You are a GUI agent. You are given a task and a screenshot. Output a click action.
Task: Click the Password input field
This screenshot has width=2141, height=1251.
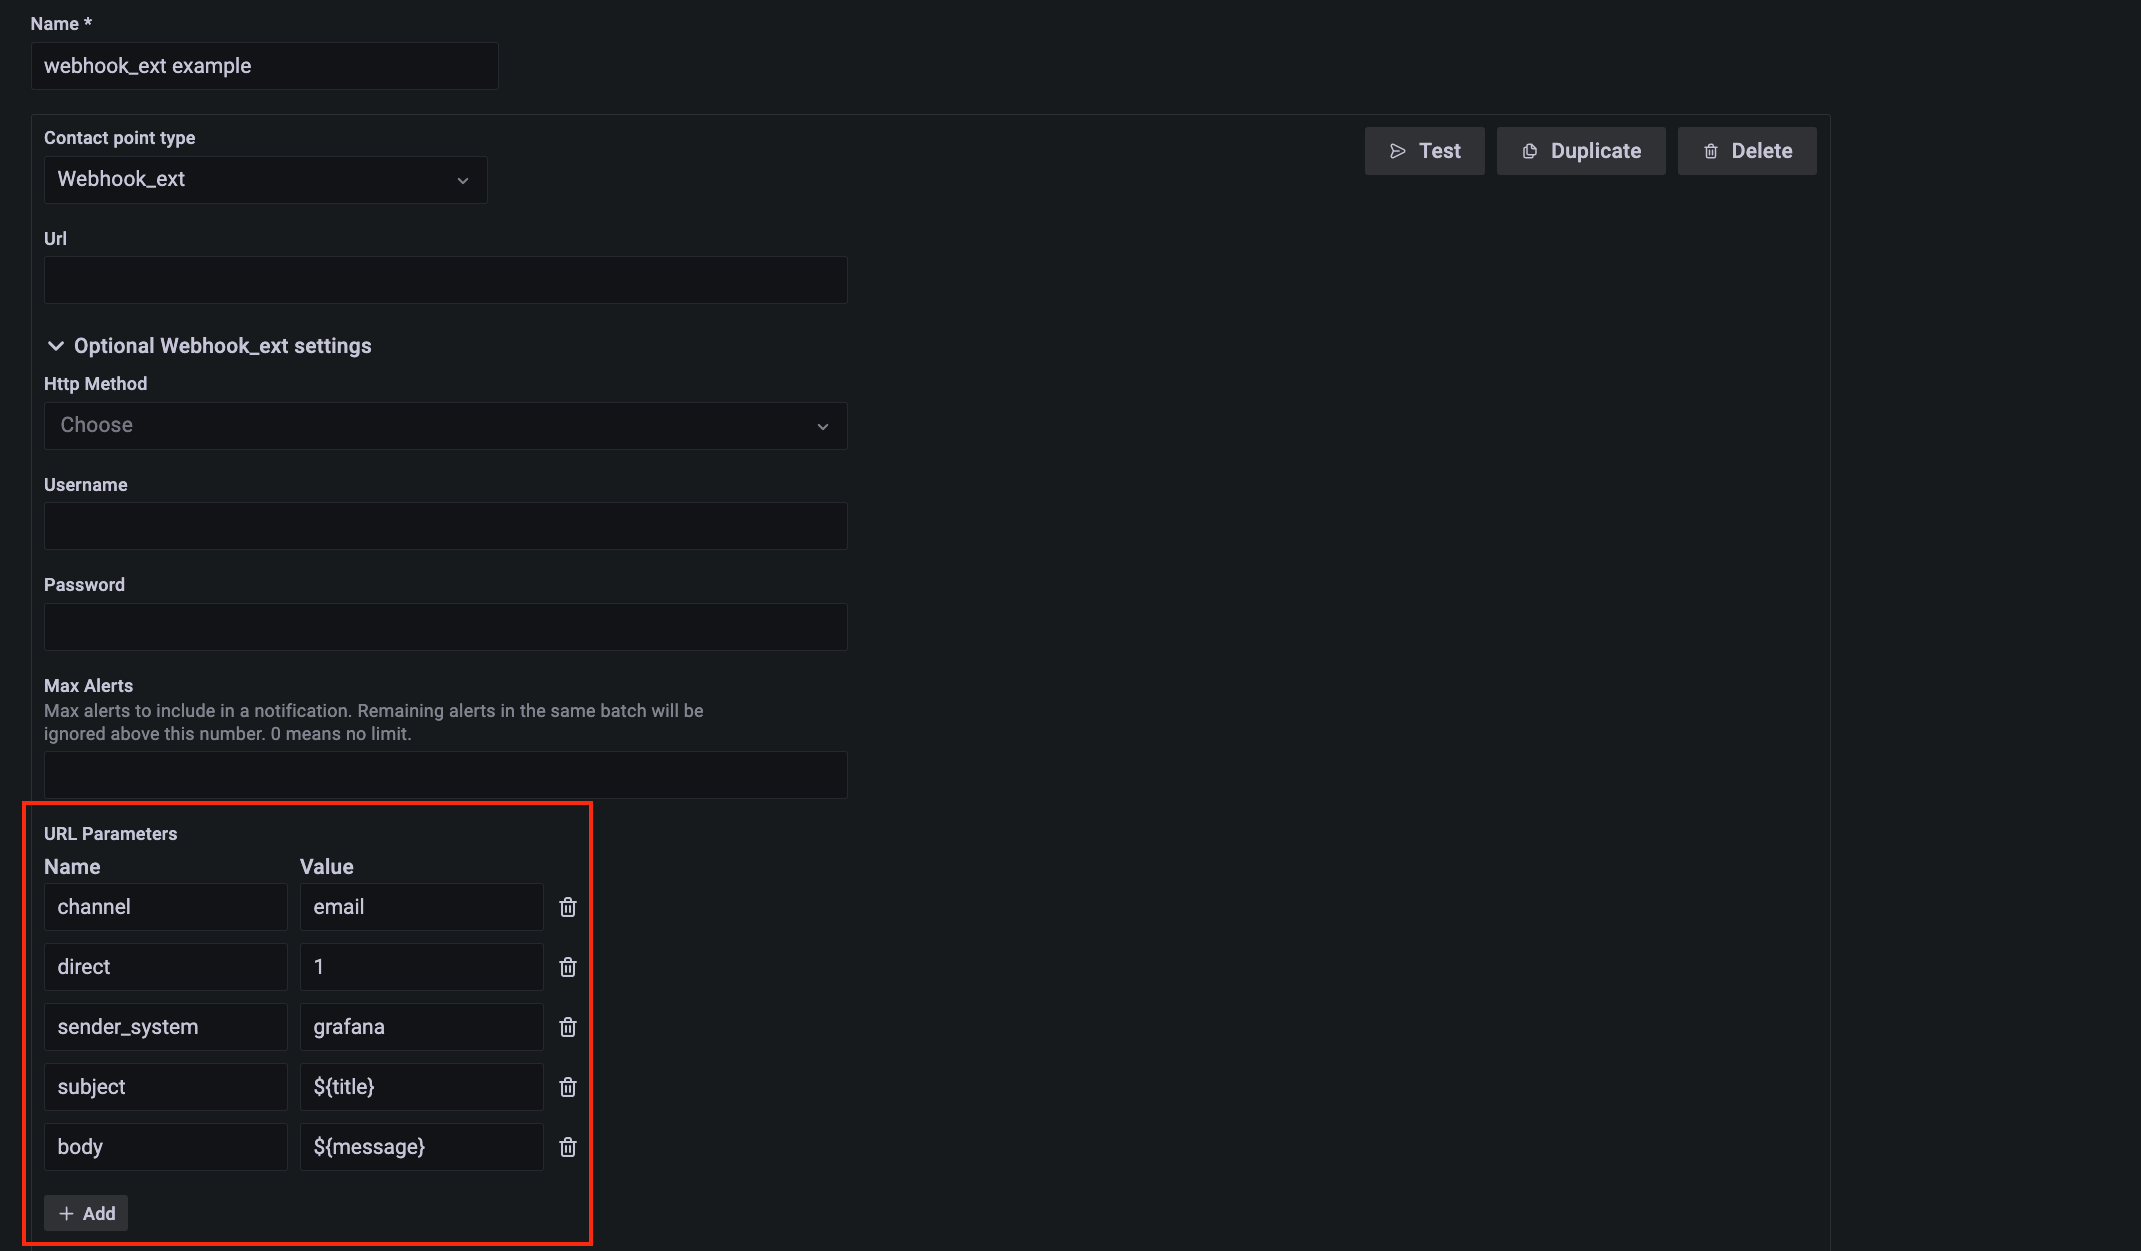(x=445, y=626)
